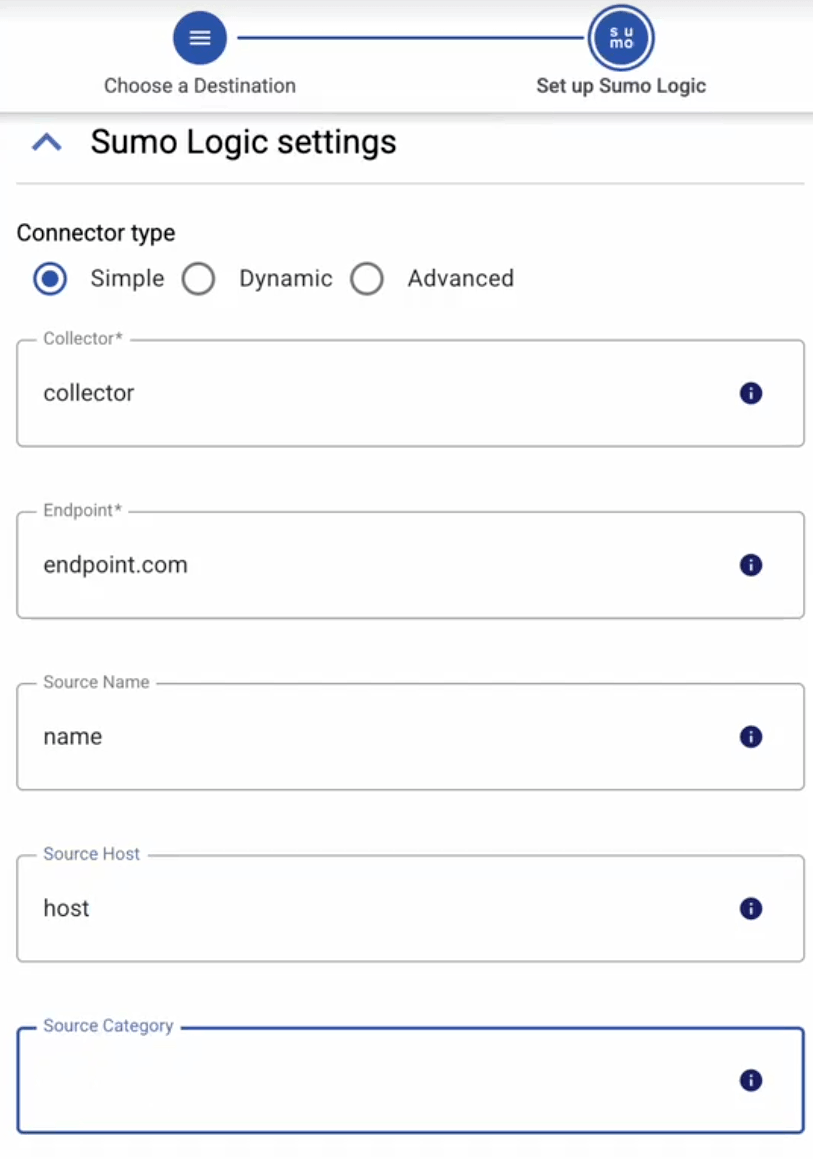The width and height of the screenshot is (813, 1159).
Task: Click inside the empty Source Category field
Action: pyautogui.click(x=380, y=1080)
